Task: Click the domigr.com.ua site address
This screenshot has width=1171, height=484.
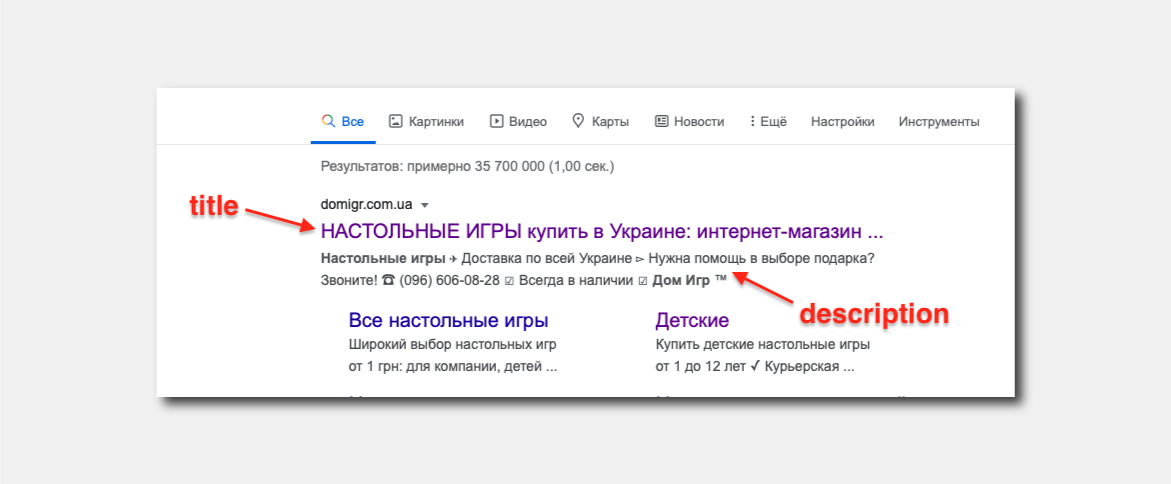Action: [x=367, y=204]
